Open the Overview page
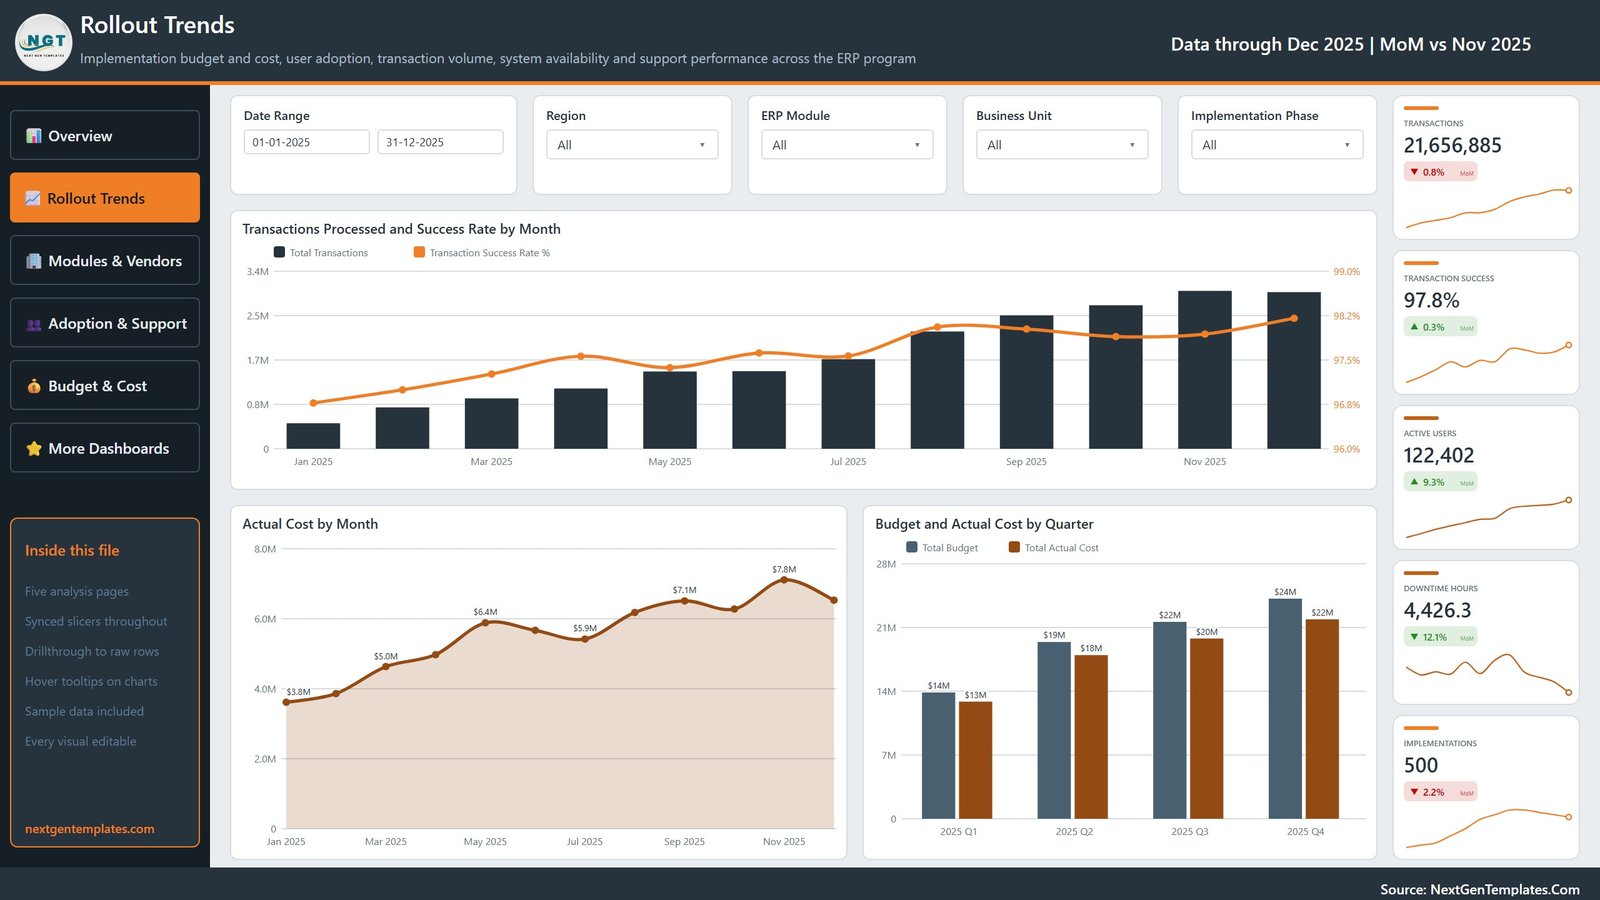The width and height of the screenshot is (1600, 900). coord(105,135)
